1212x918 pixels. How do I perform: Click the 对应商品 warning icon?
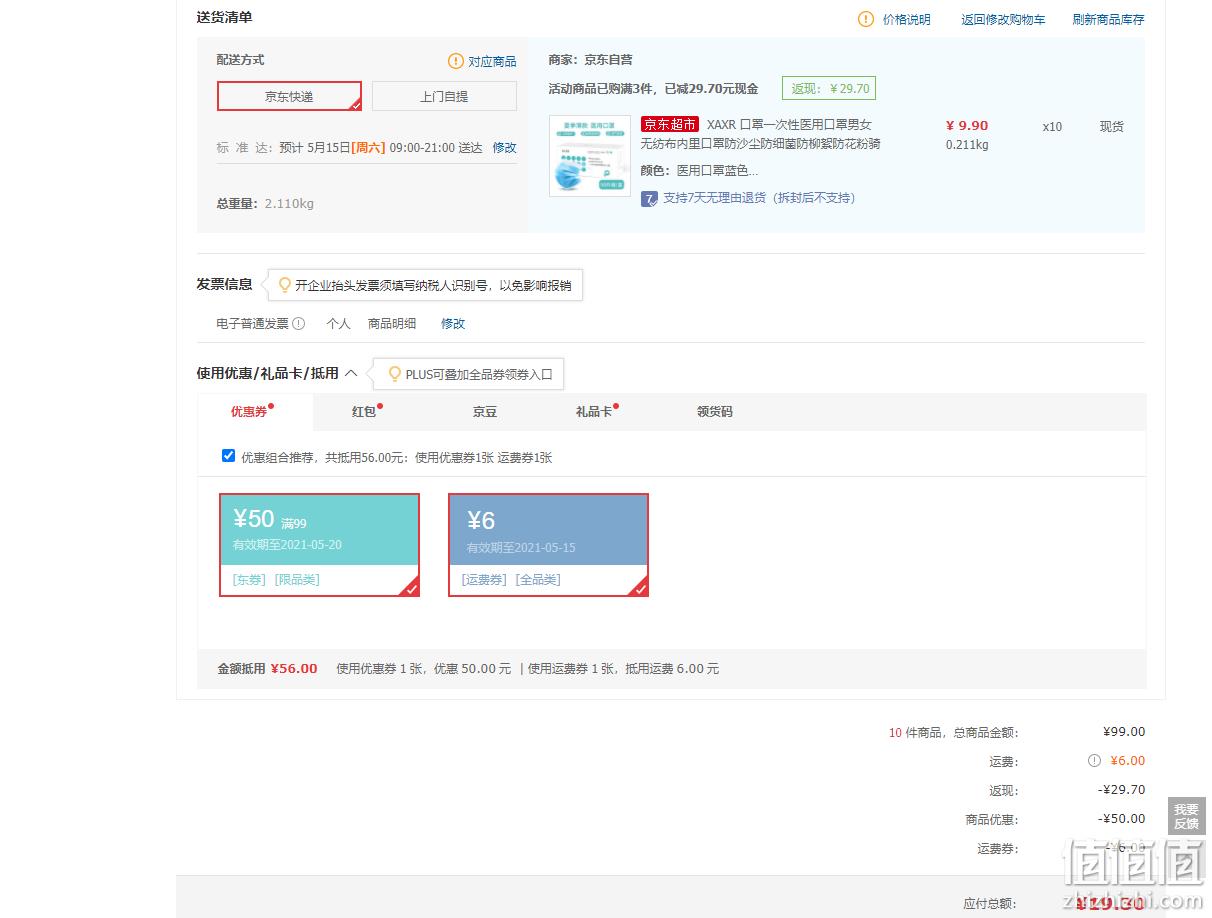(456, 61)
